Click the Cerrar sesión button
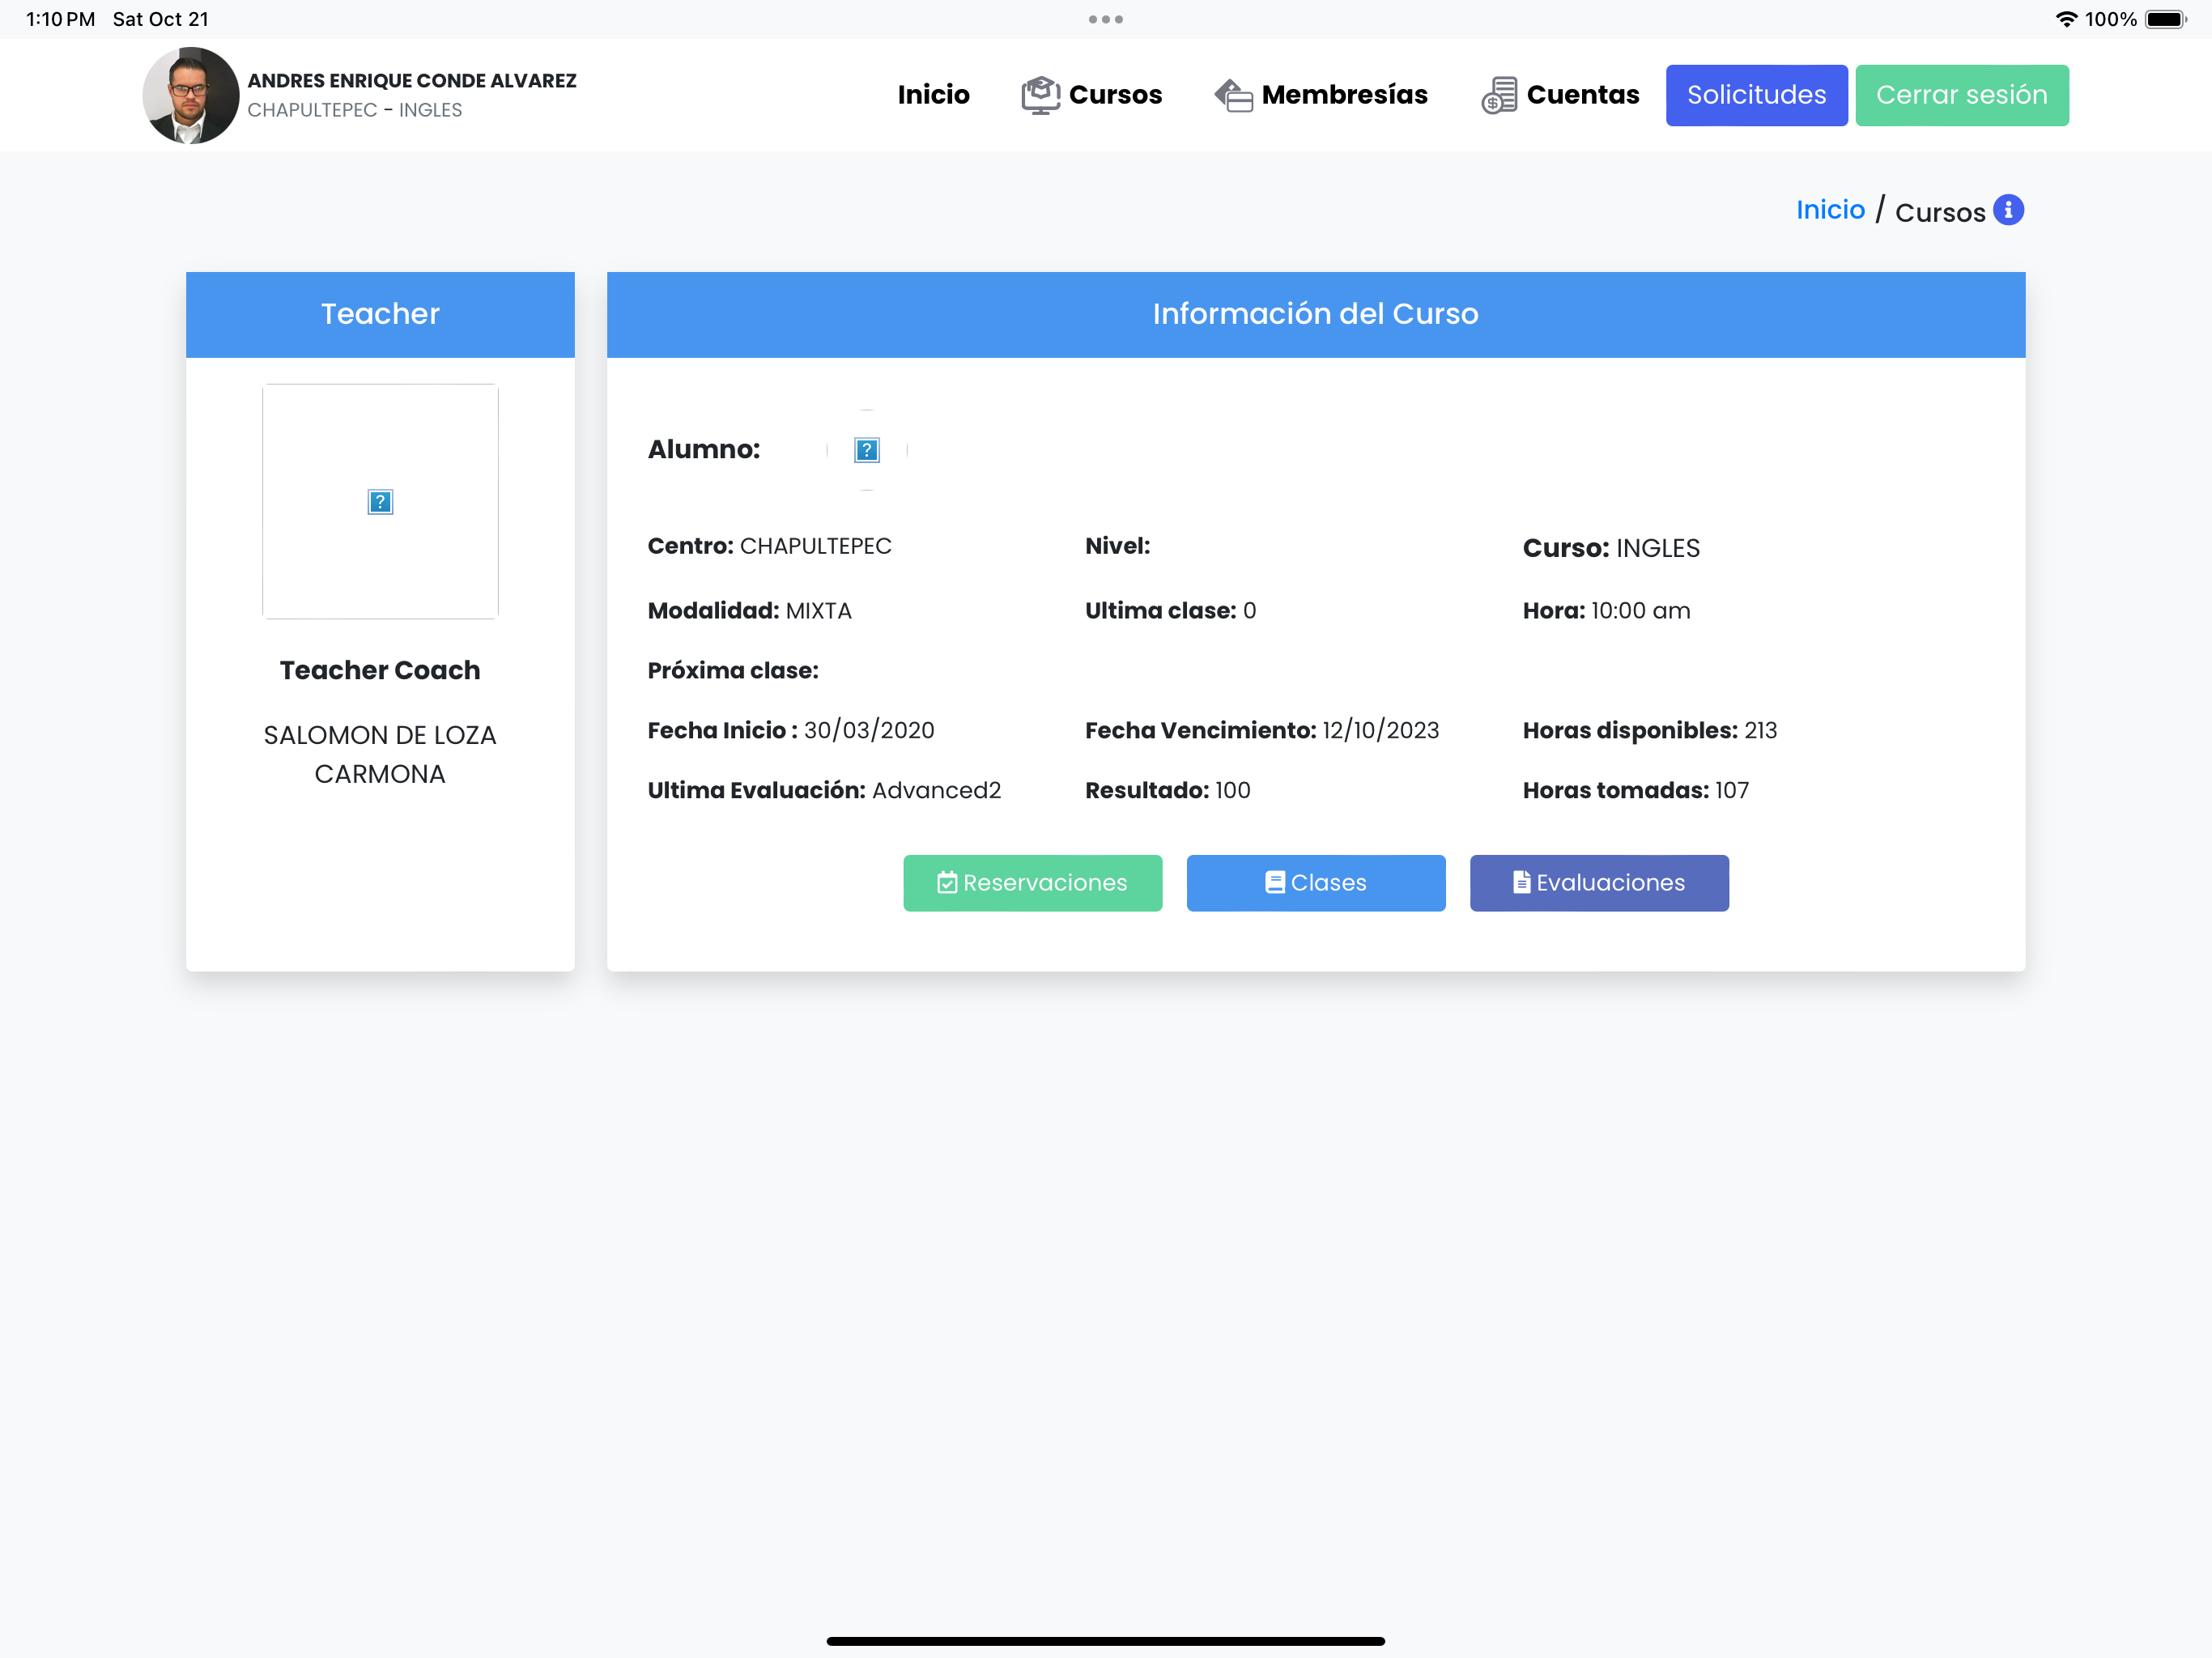2212x1658 pixels. 1961,95
